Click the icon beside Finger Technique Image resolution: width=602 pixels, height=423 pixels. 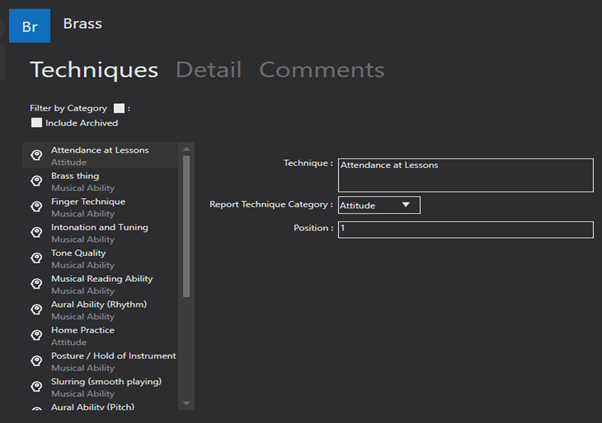tap(37, 207)
